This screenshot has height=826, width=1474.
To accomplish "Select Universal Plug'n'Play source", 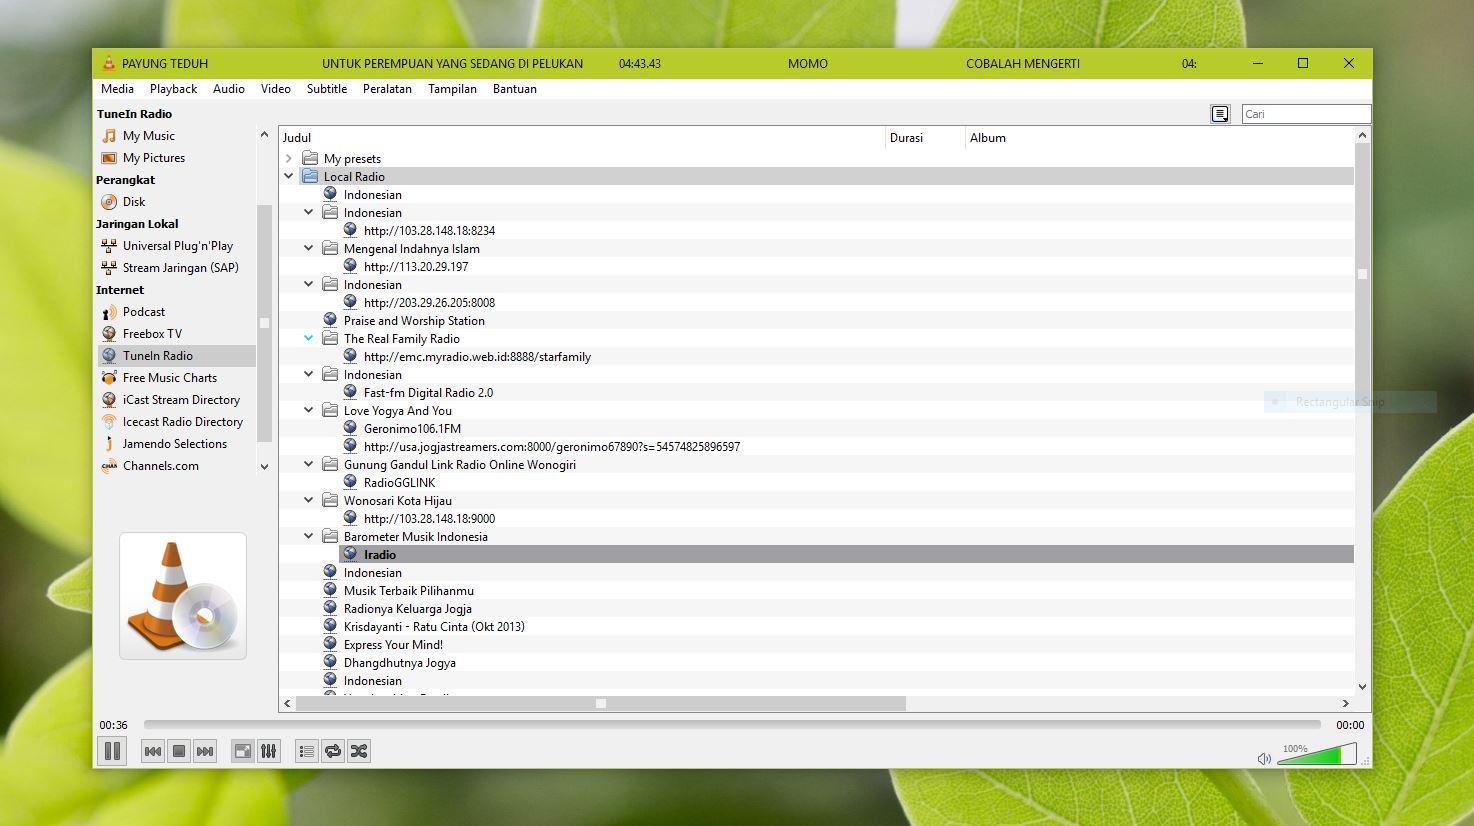I will click(x=177, y=246).
